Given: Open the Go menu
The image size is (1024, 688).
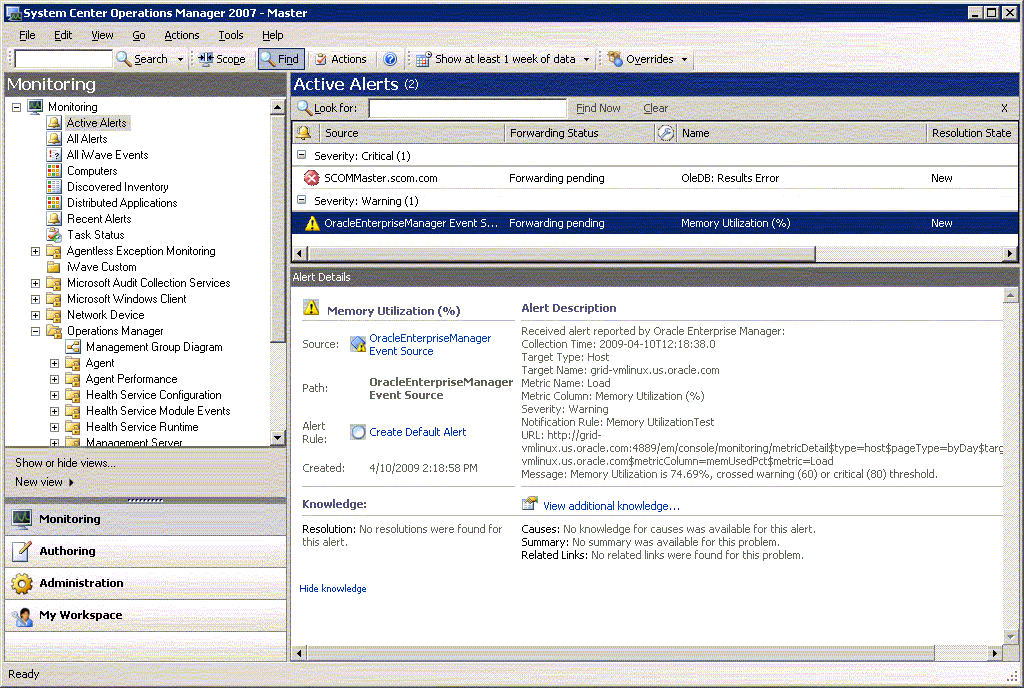Looking at the screenshot, I should coord(139,35).
